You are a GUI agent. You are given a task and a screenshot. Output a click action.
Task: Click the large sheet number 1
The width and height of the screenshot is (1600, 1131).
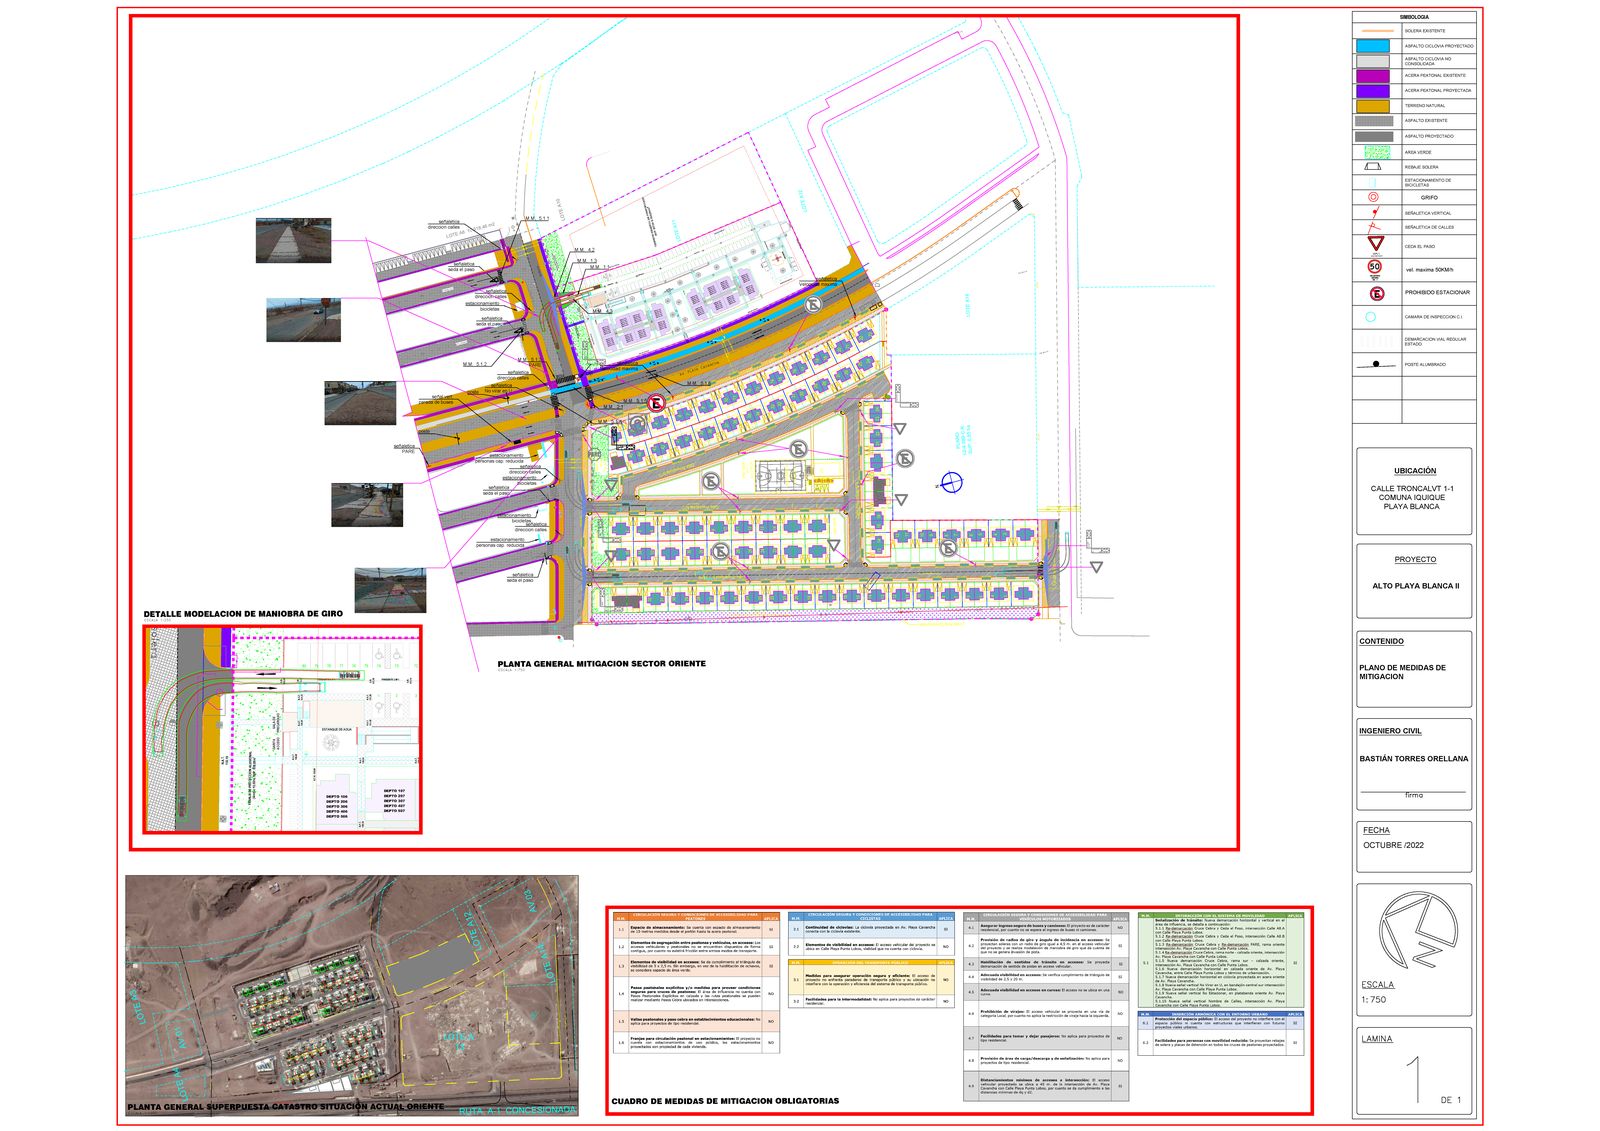[1414, 1080]
